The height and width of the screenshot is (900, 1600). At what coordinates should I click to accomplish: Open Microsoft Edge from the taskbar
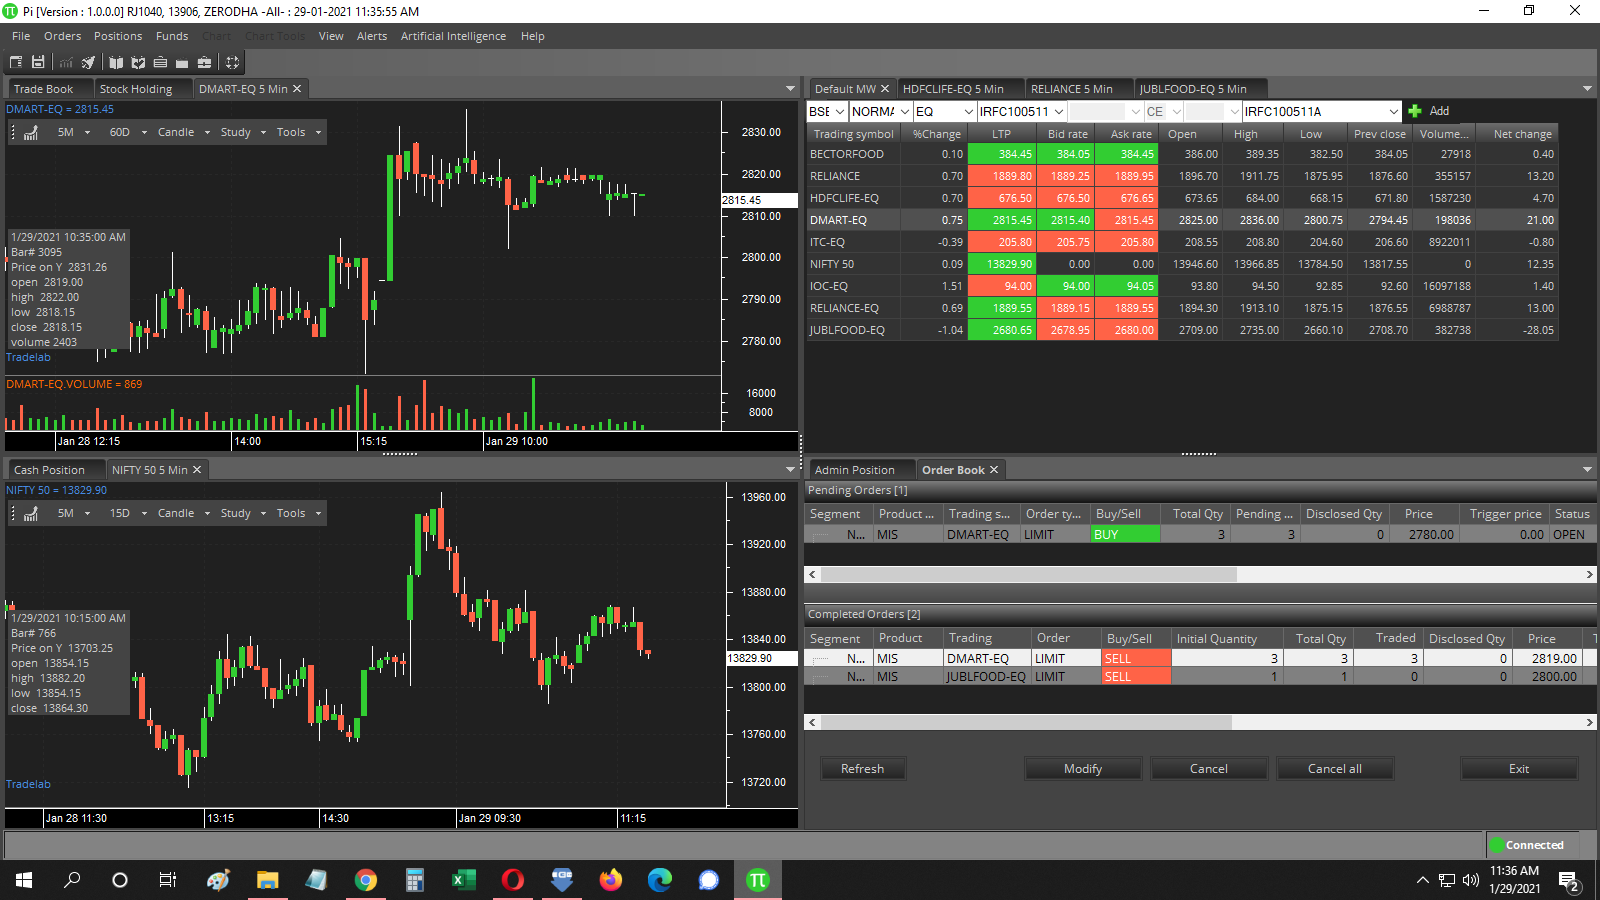[x=659, y=880]
